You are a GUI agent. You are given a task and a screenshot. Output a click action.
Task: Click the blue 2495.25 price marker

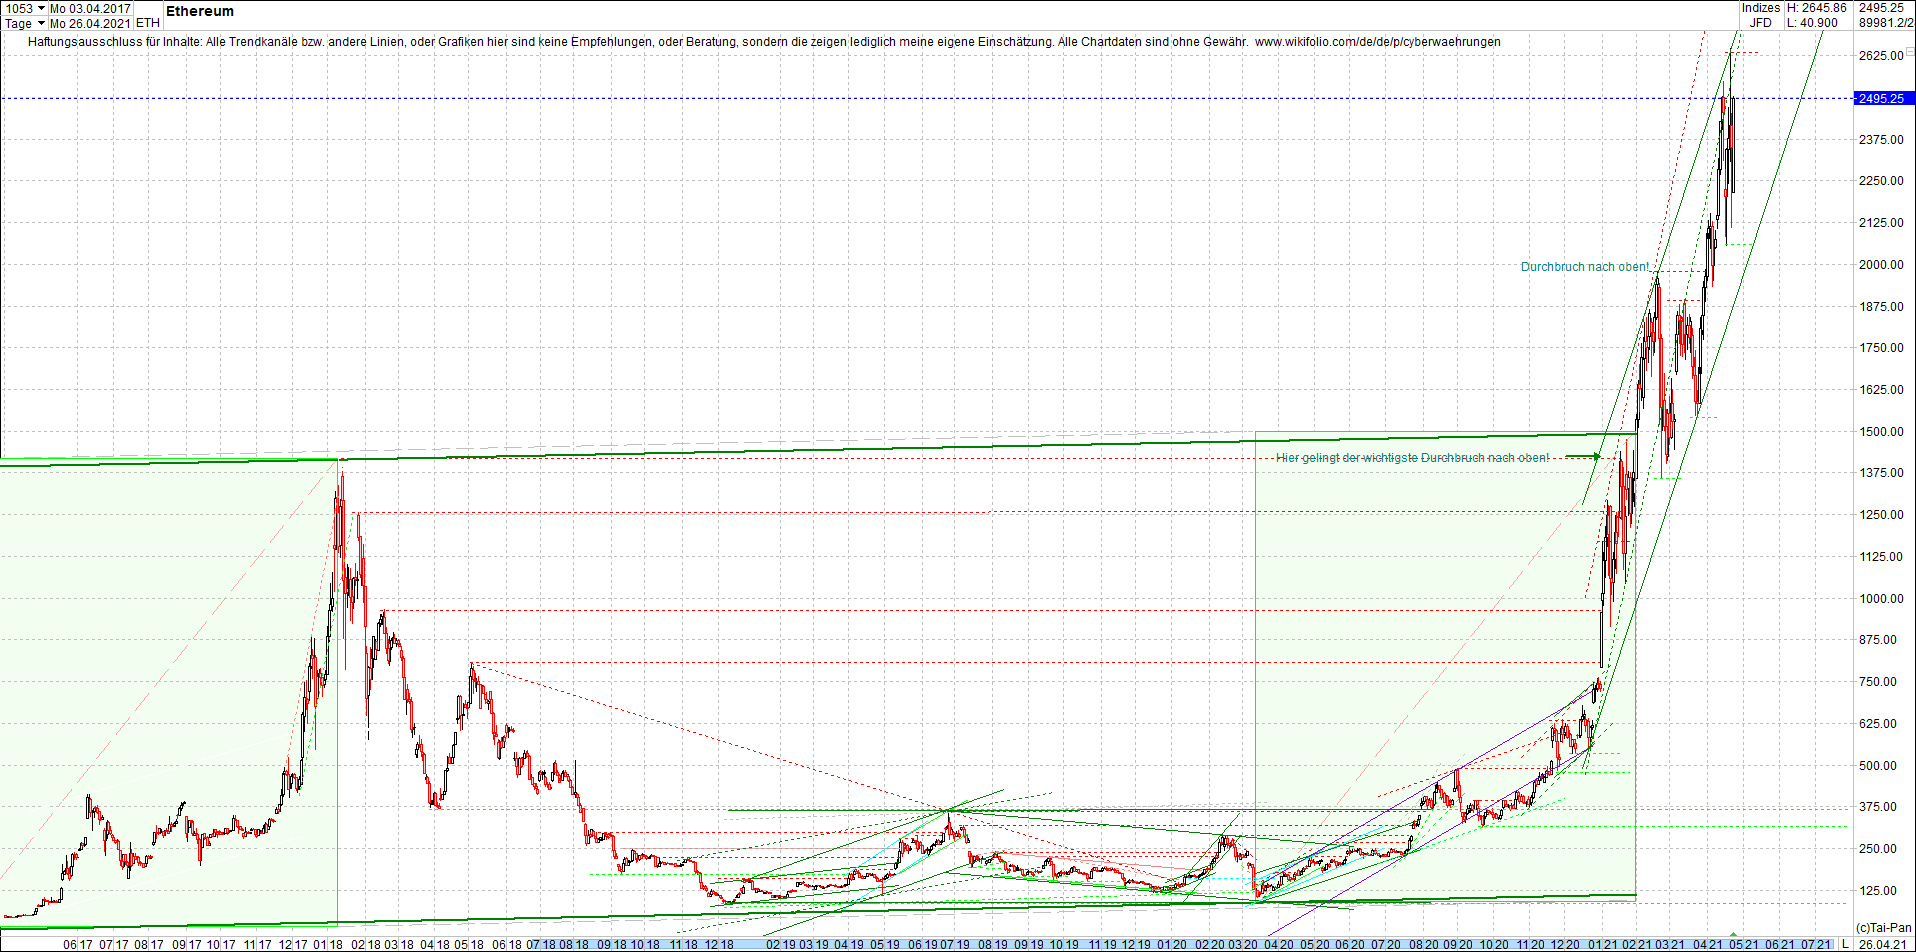[1884, 98]
